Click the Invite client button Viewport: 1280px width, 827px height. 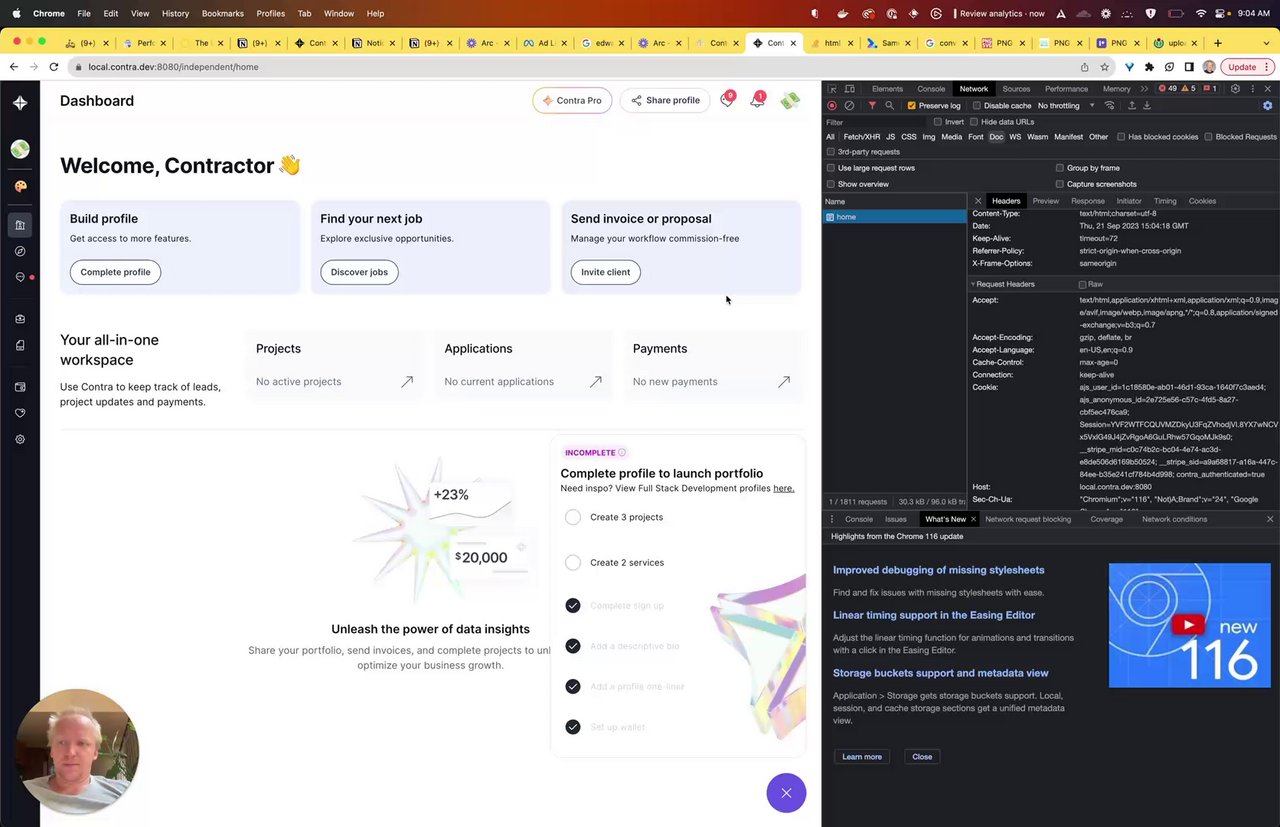click(x=606, y=272)
